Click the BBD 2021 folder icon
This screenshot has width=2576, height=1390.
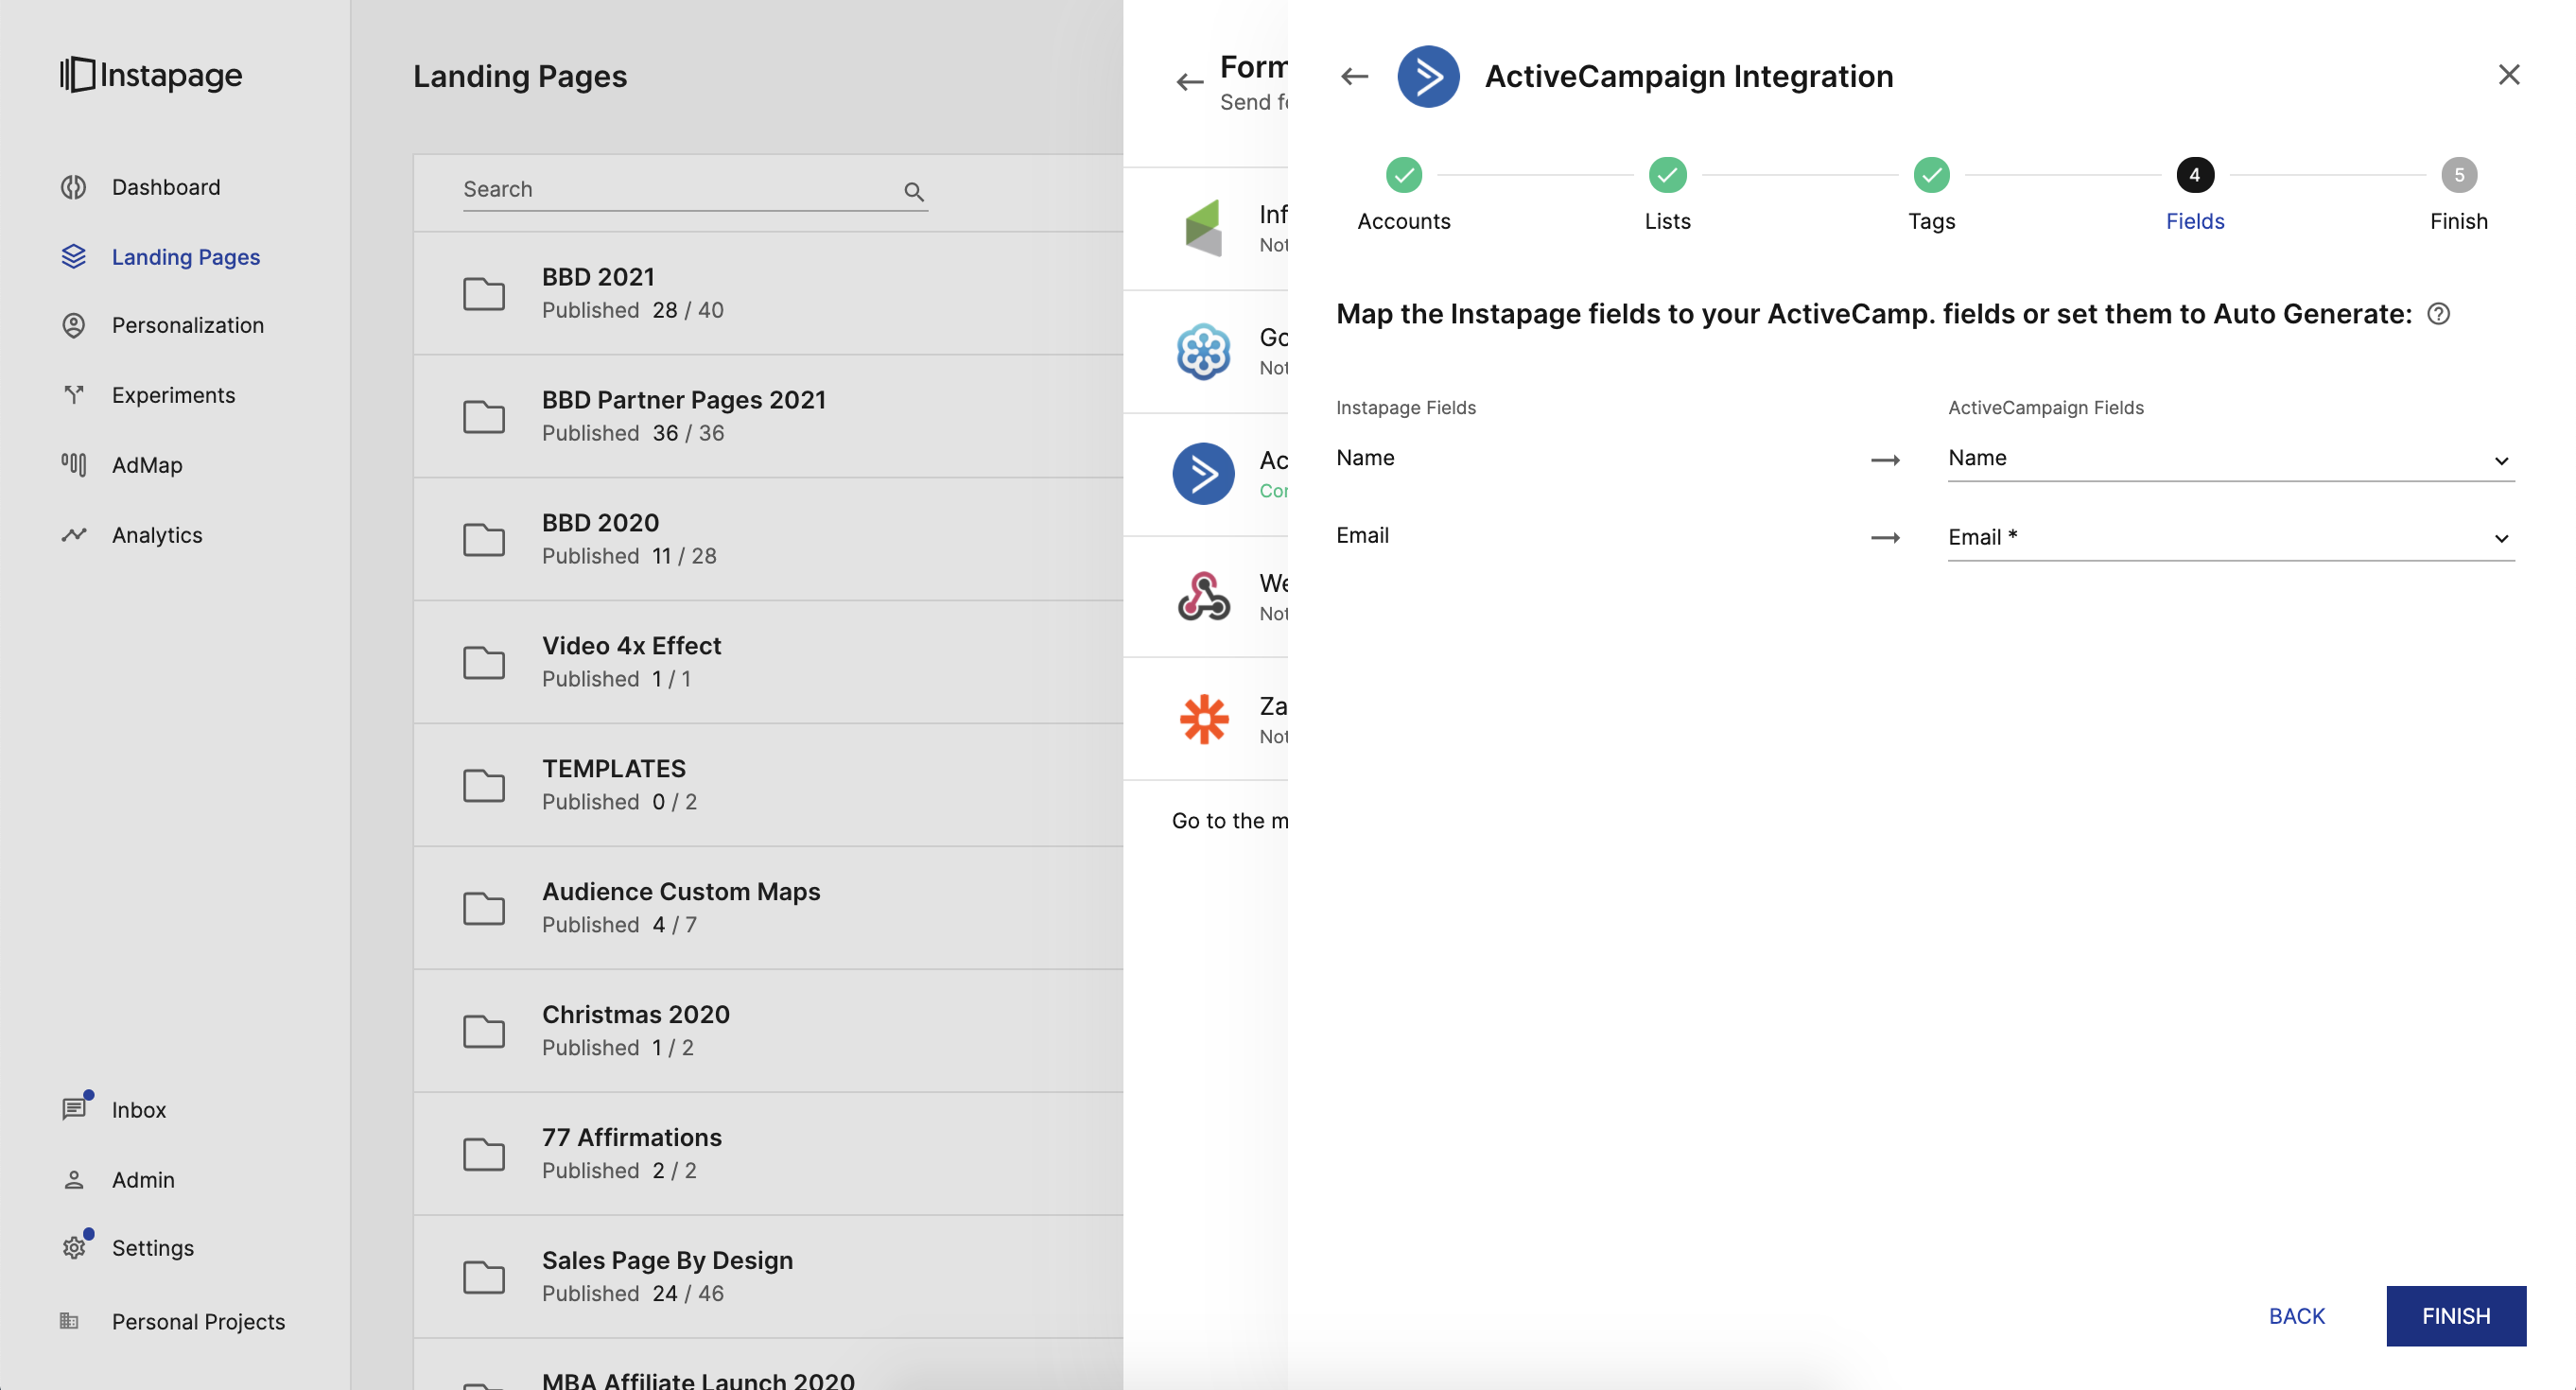coord(484,294)
